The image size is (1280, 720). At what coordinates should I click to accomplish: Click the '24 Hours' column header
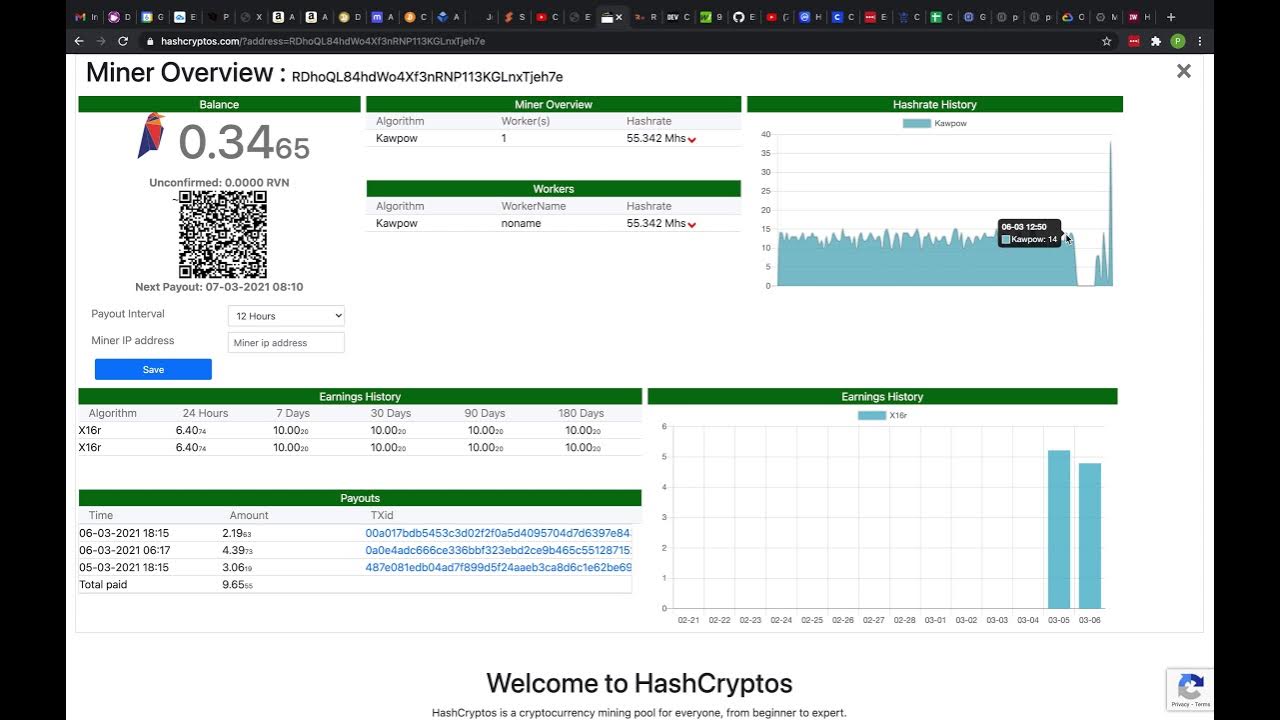pos(205,413)
